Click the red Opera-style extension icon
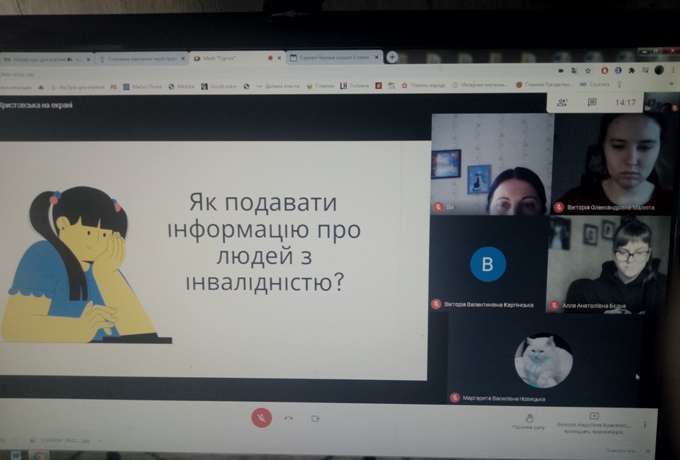The width and height of the screenshot is (680, 460). coord(605,70)
